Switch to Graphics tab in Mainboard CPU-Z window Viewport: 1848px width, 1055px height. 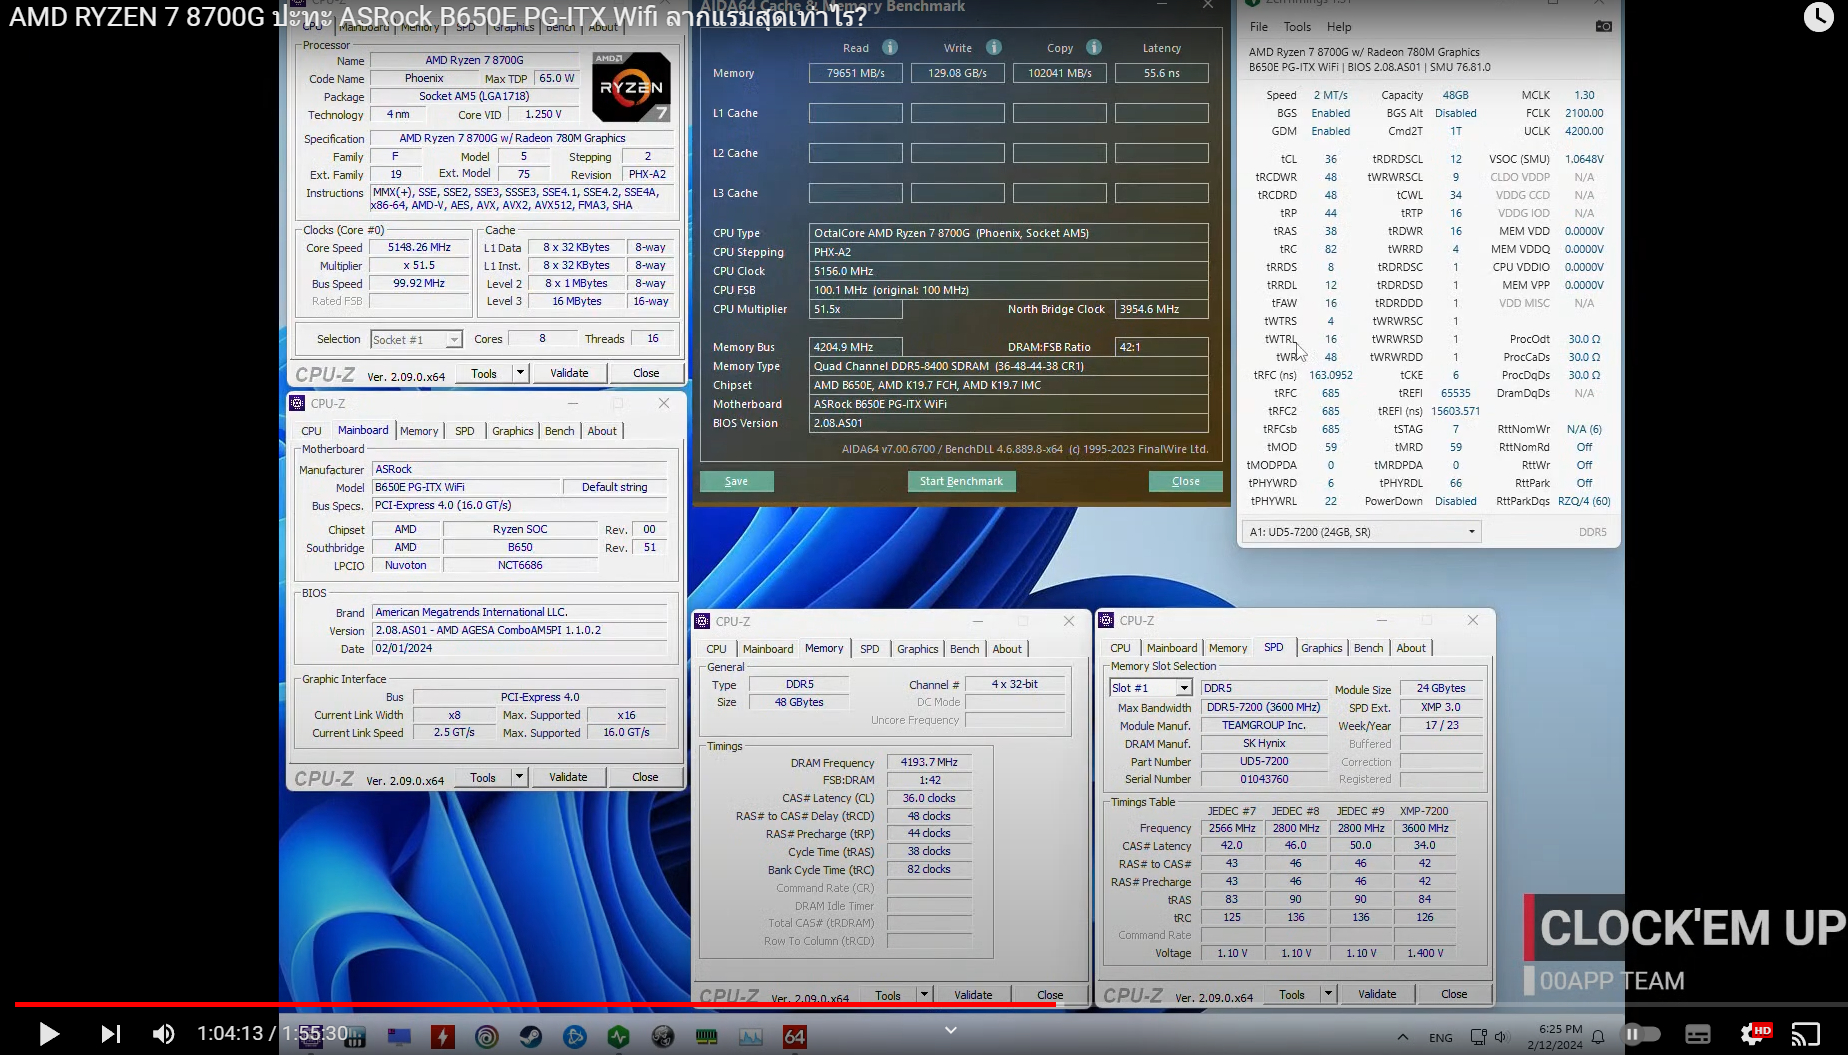(x=512, y=431)
